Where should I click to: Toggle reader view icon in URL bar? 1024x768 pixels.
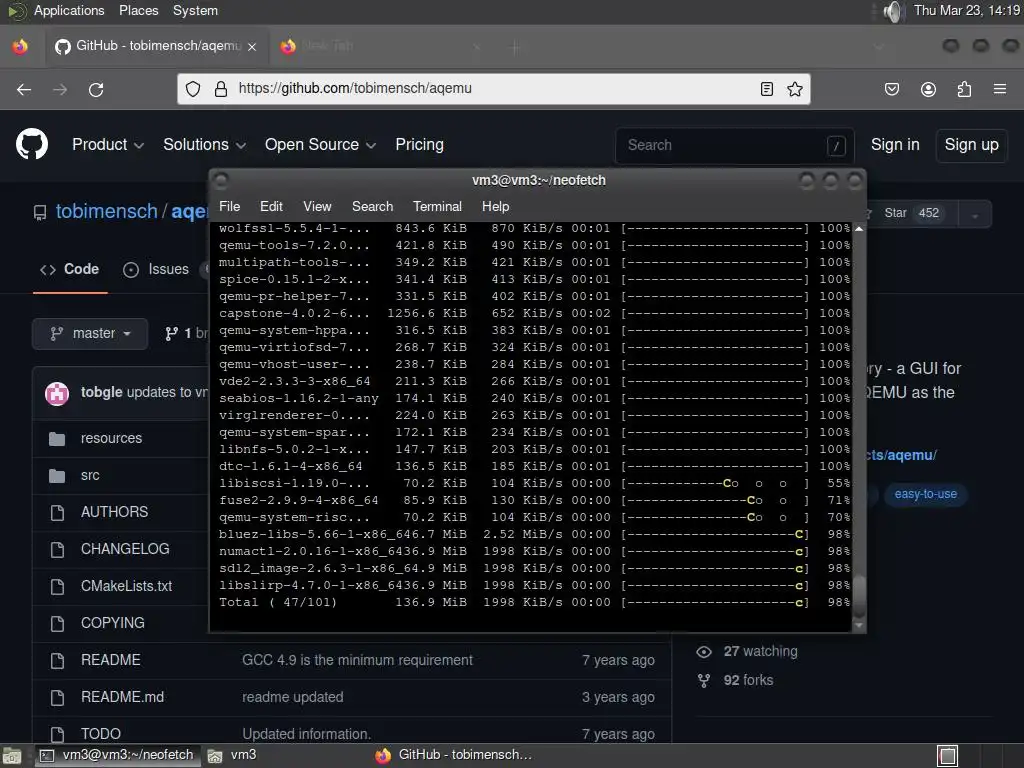click(767, 89)
